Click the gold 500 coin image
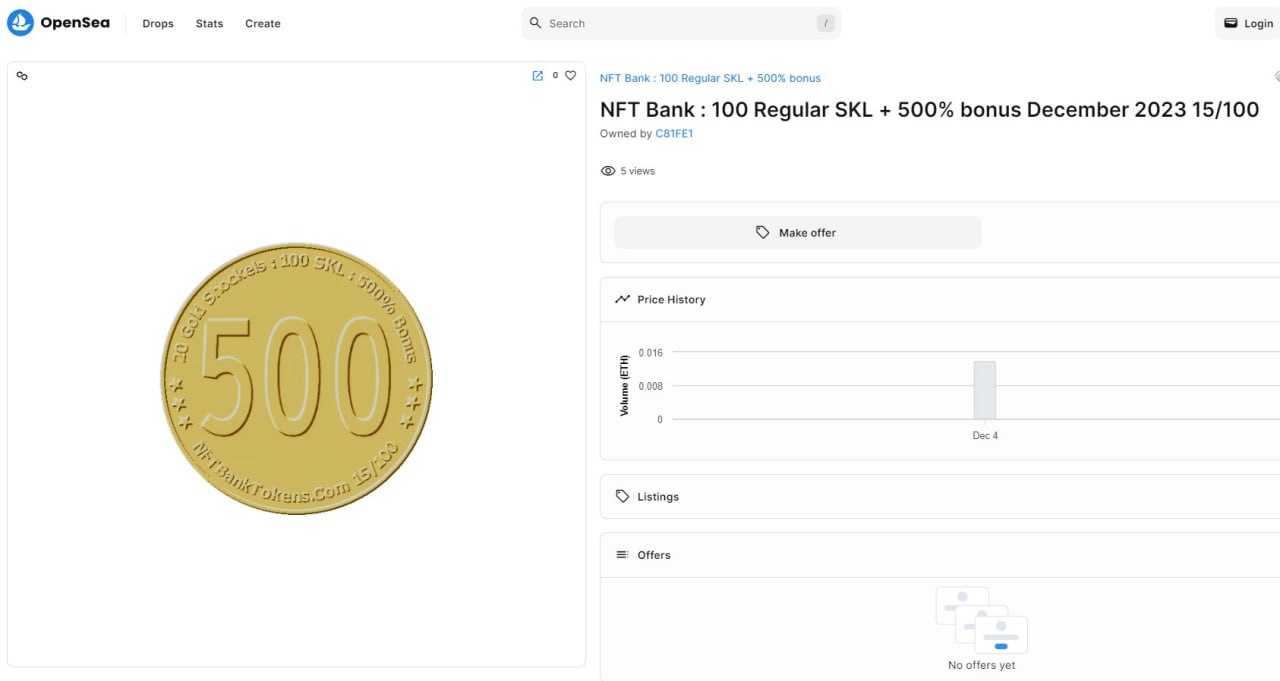 coord(297,378)
